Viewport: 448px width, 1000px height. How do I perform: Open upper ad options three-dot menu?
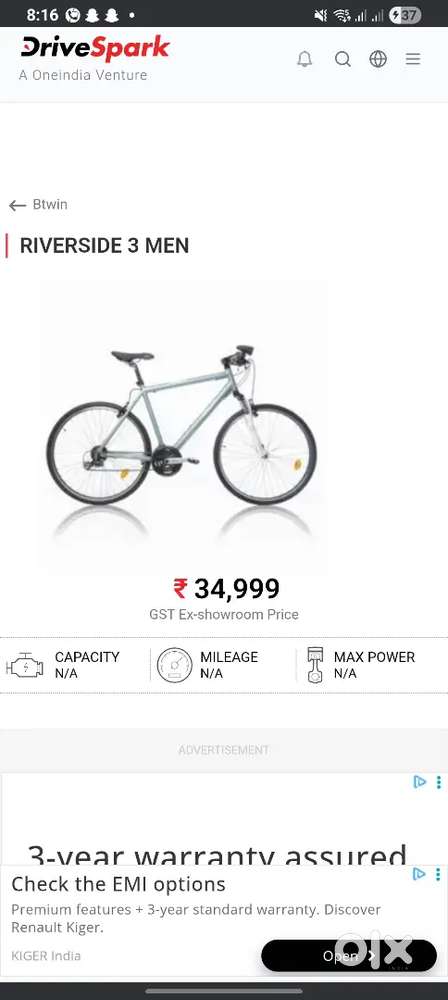[438, 782]
